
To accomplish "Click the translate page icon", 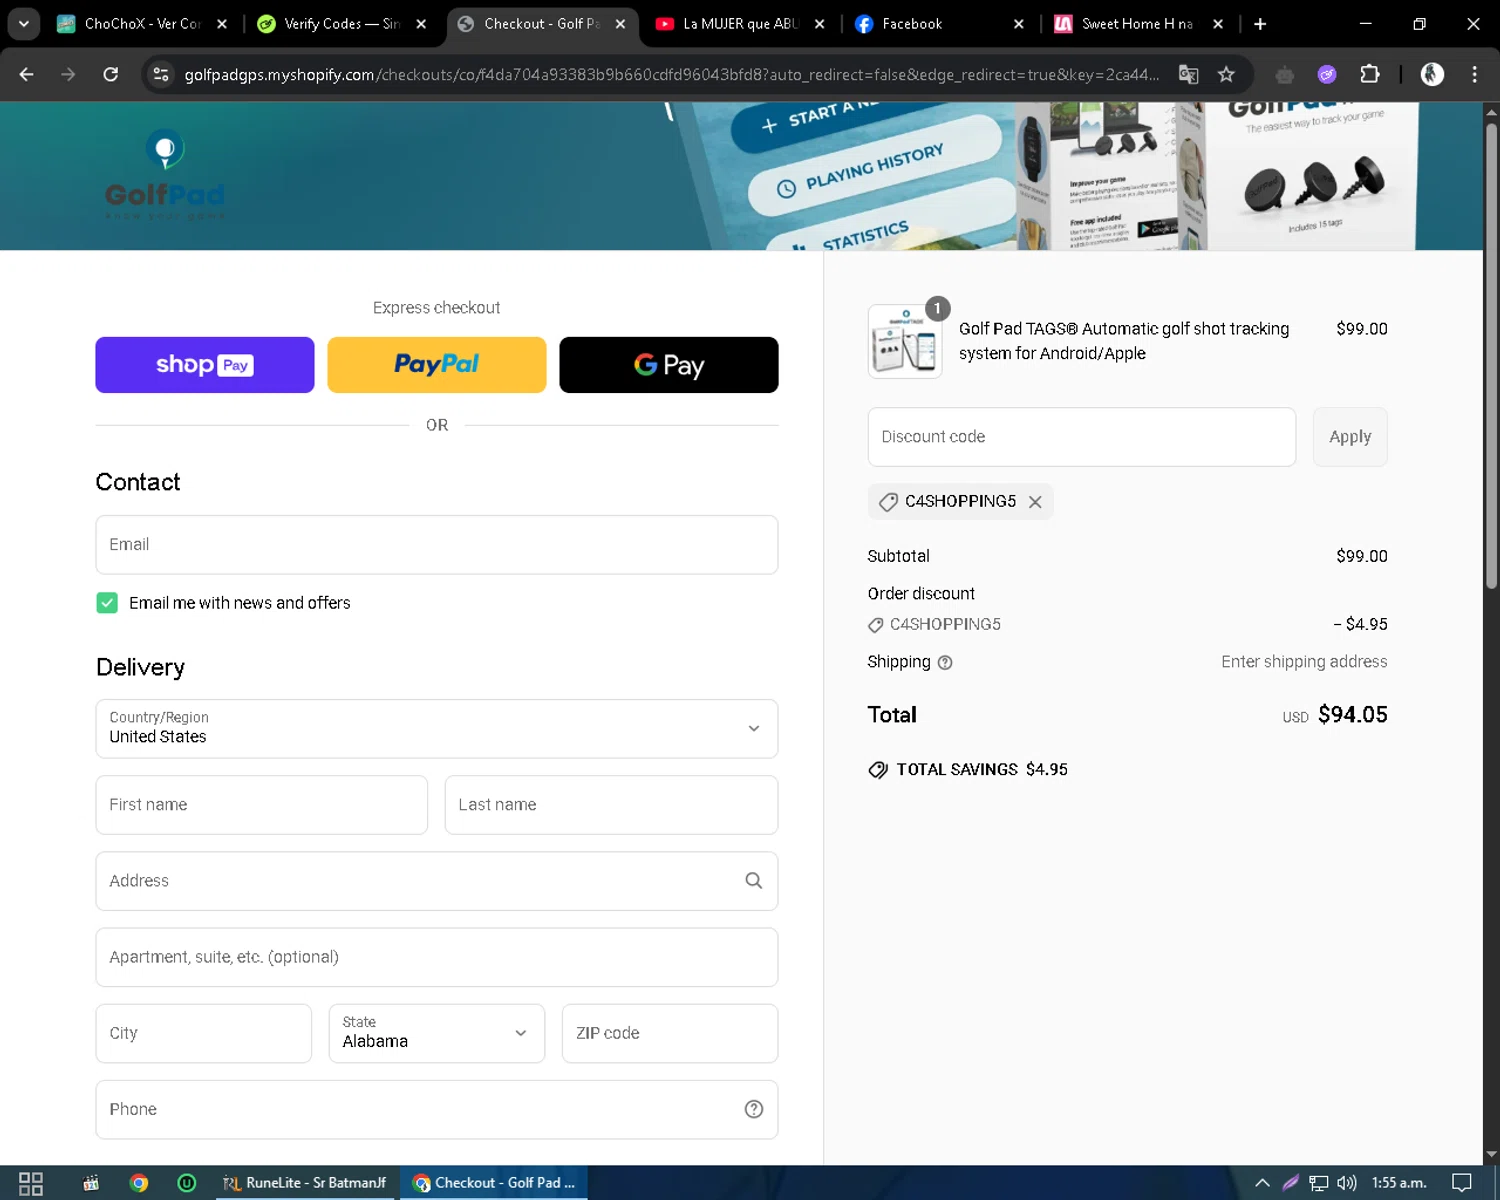I will coord(1188,74).
